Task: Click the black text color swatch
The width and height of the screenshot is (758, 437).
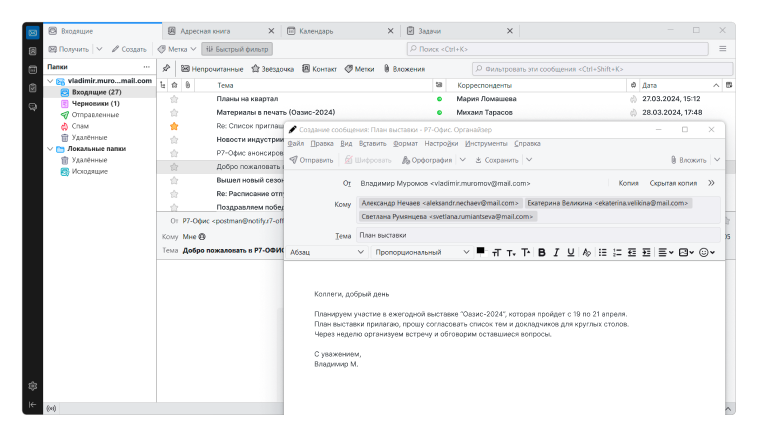Action: tap(481, 250)
